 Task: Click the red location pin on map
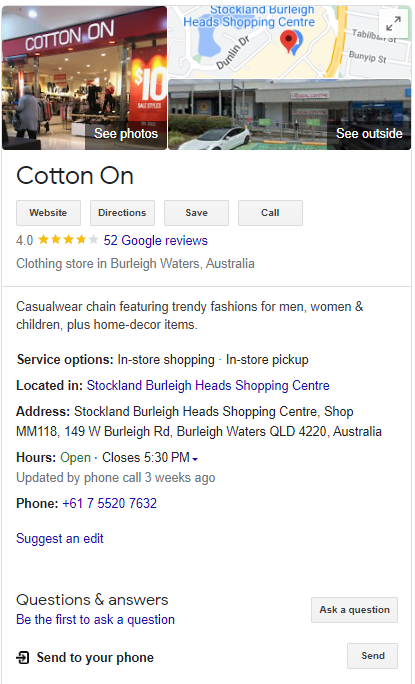tap(288, 41)
